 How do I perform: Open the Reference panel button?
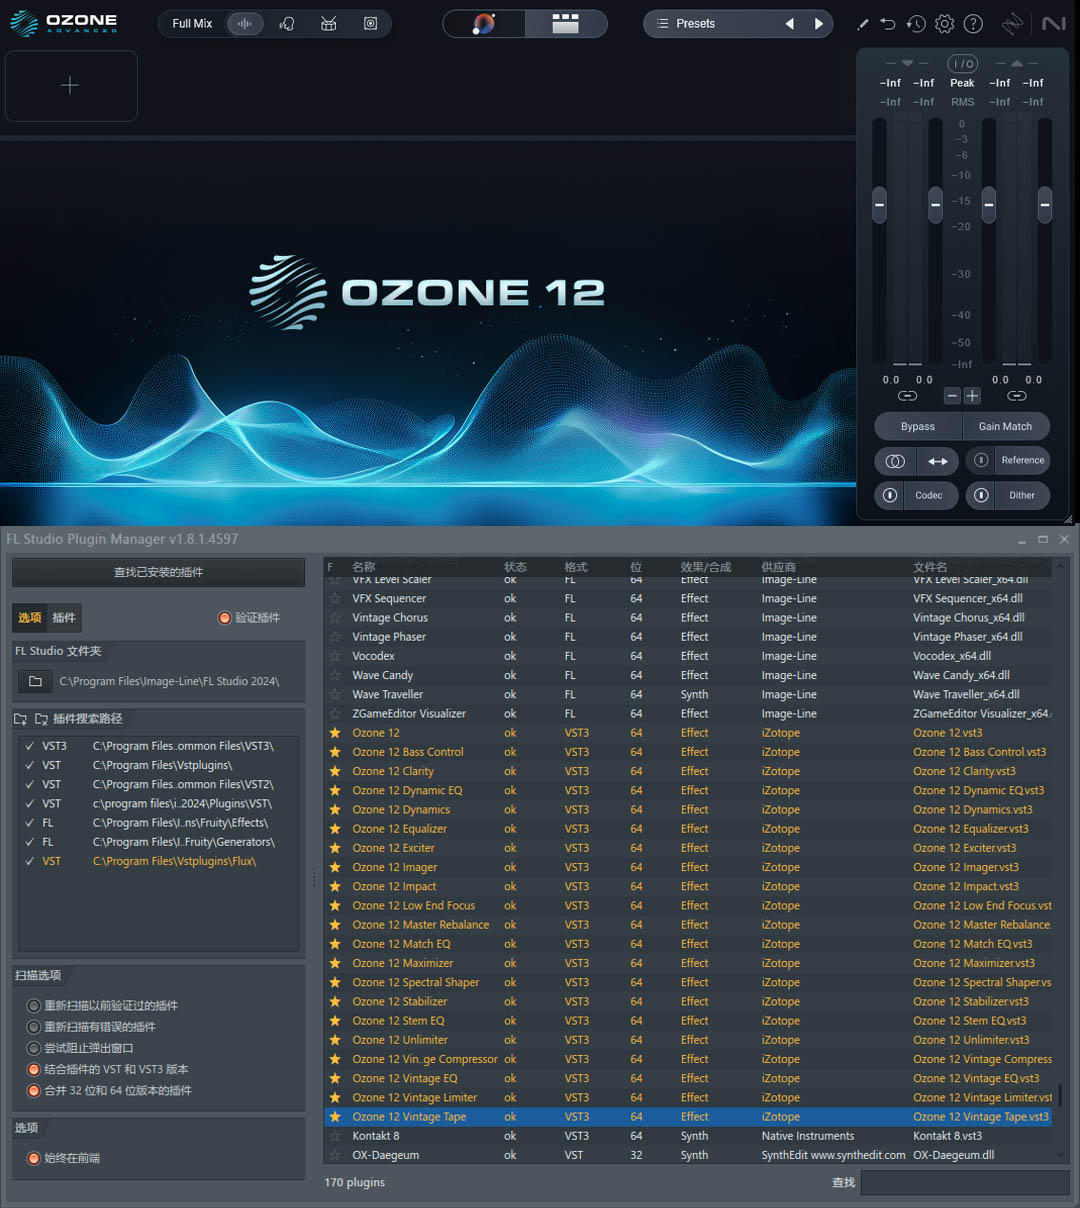pyautogui.click(x=1022, y=460)
